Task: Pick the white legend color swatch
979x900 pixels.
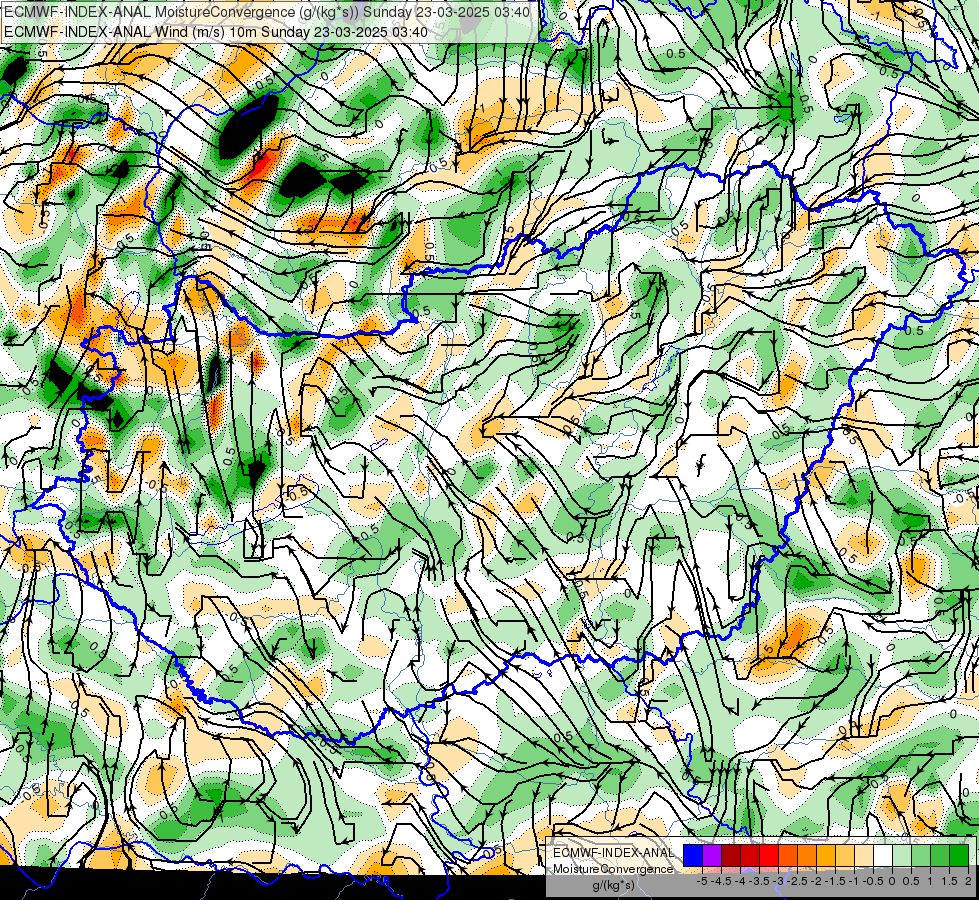Action: coord(883,855)
